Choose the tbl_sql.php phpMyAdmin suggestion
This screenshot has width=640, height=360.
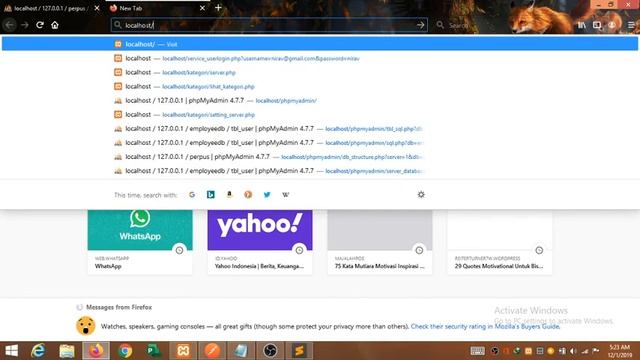coord(320,129)
